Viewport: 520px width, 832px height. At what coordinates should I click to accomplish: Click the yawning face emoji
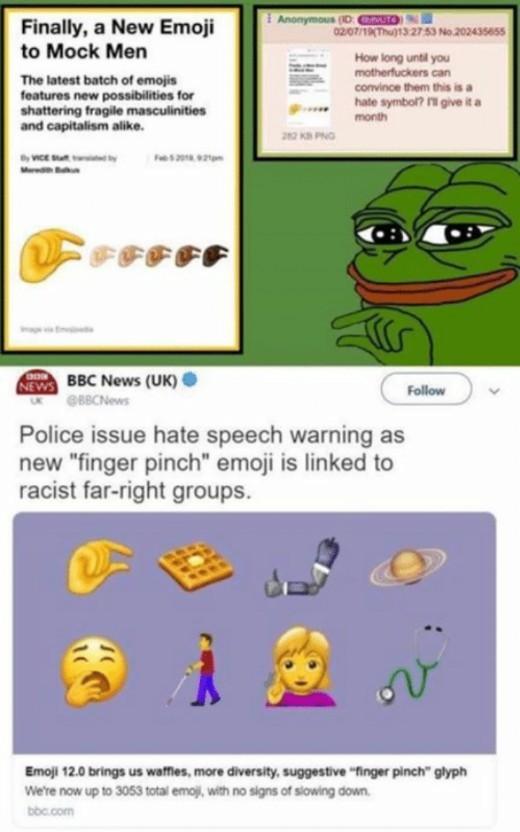pyautogui.click(x=93, y=672)
